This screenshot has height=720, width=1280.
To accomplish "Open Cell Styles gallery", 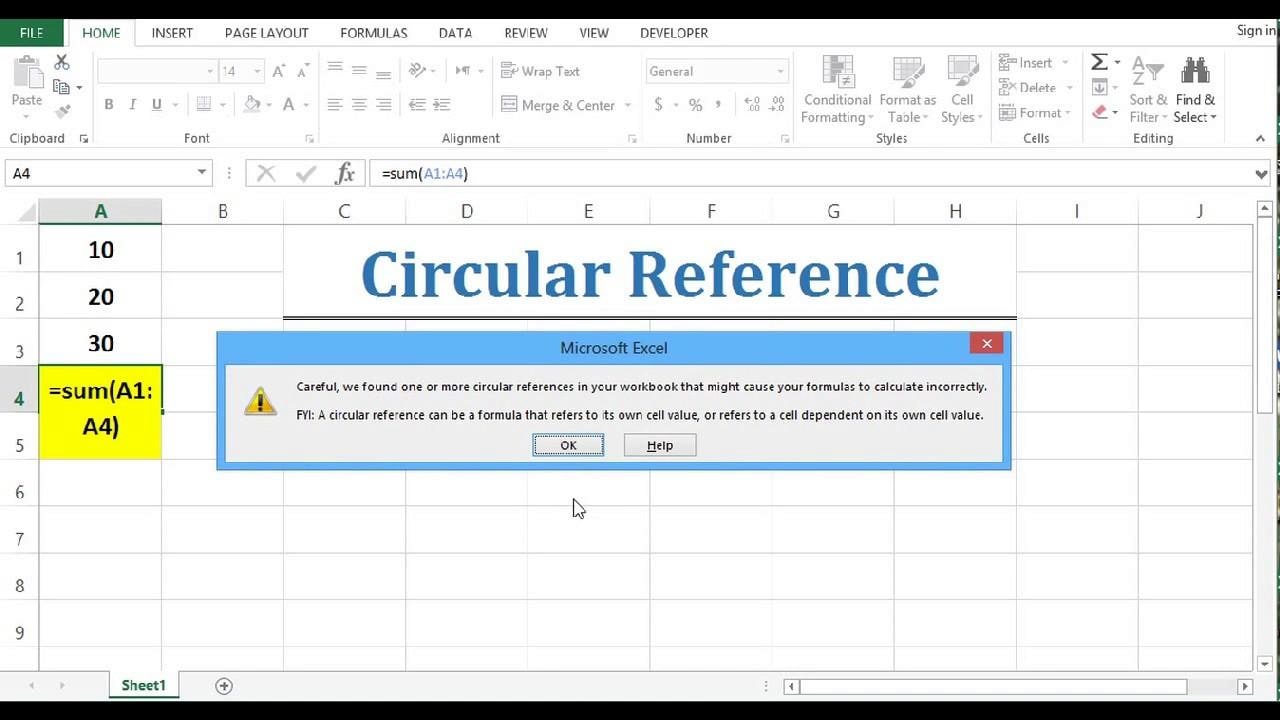I will point(962,90).
